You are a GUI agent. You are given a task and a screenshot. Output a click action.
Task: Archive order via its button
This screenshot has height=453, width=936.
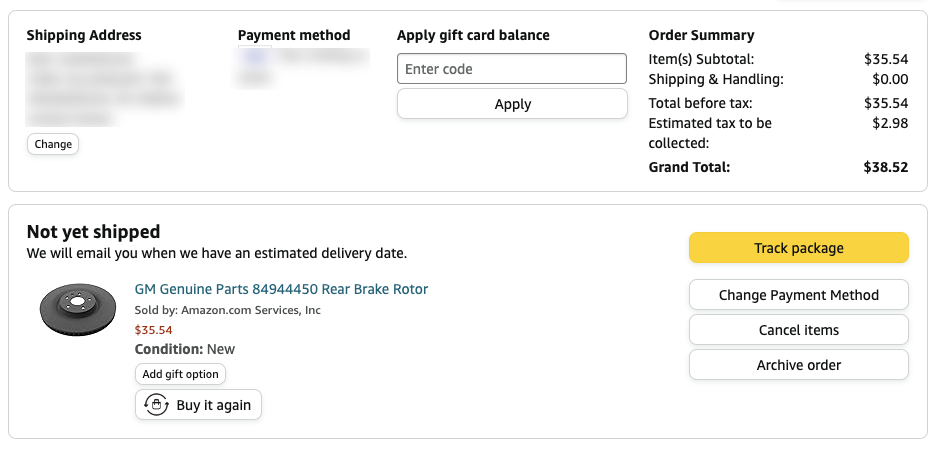[799, 365]
